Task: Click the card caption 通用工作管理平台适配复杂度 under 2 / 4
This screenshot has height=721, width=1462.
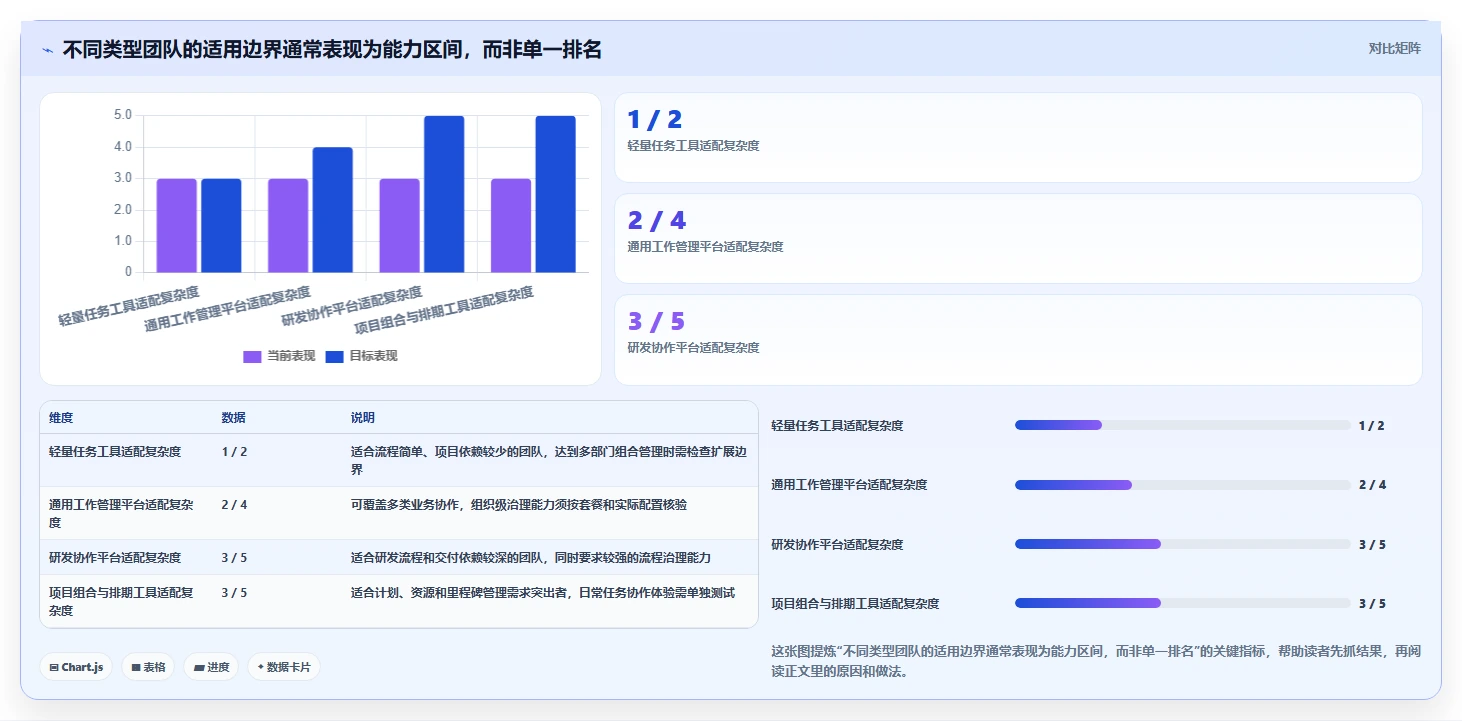Action: tap(705, 247)
